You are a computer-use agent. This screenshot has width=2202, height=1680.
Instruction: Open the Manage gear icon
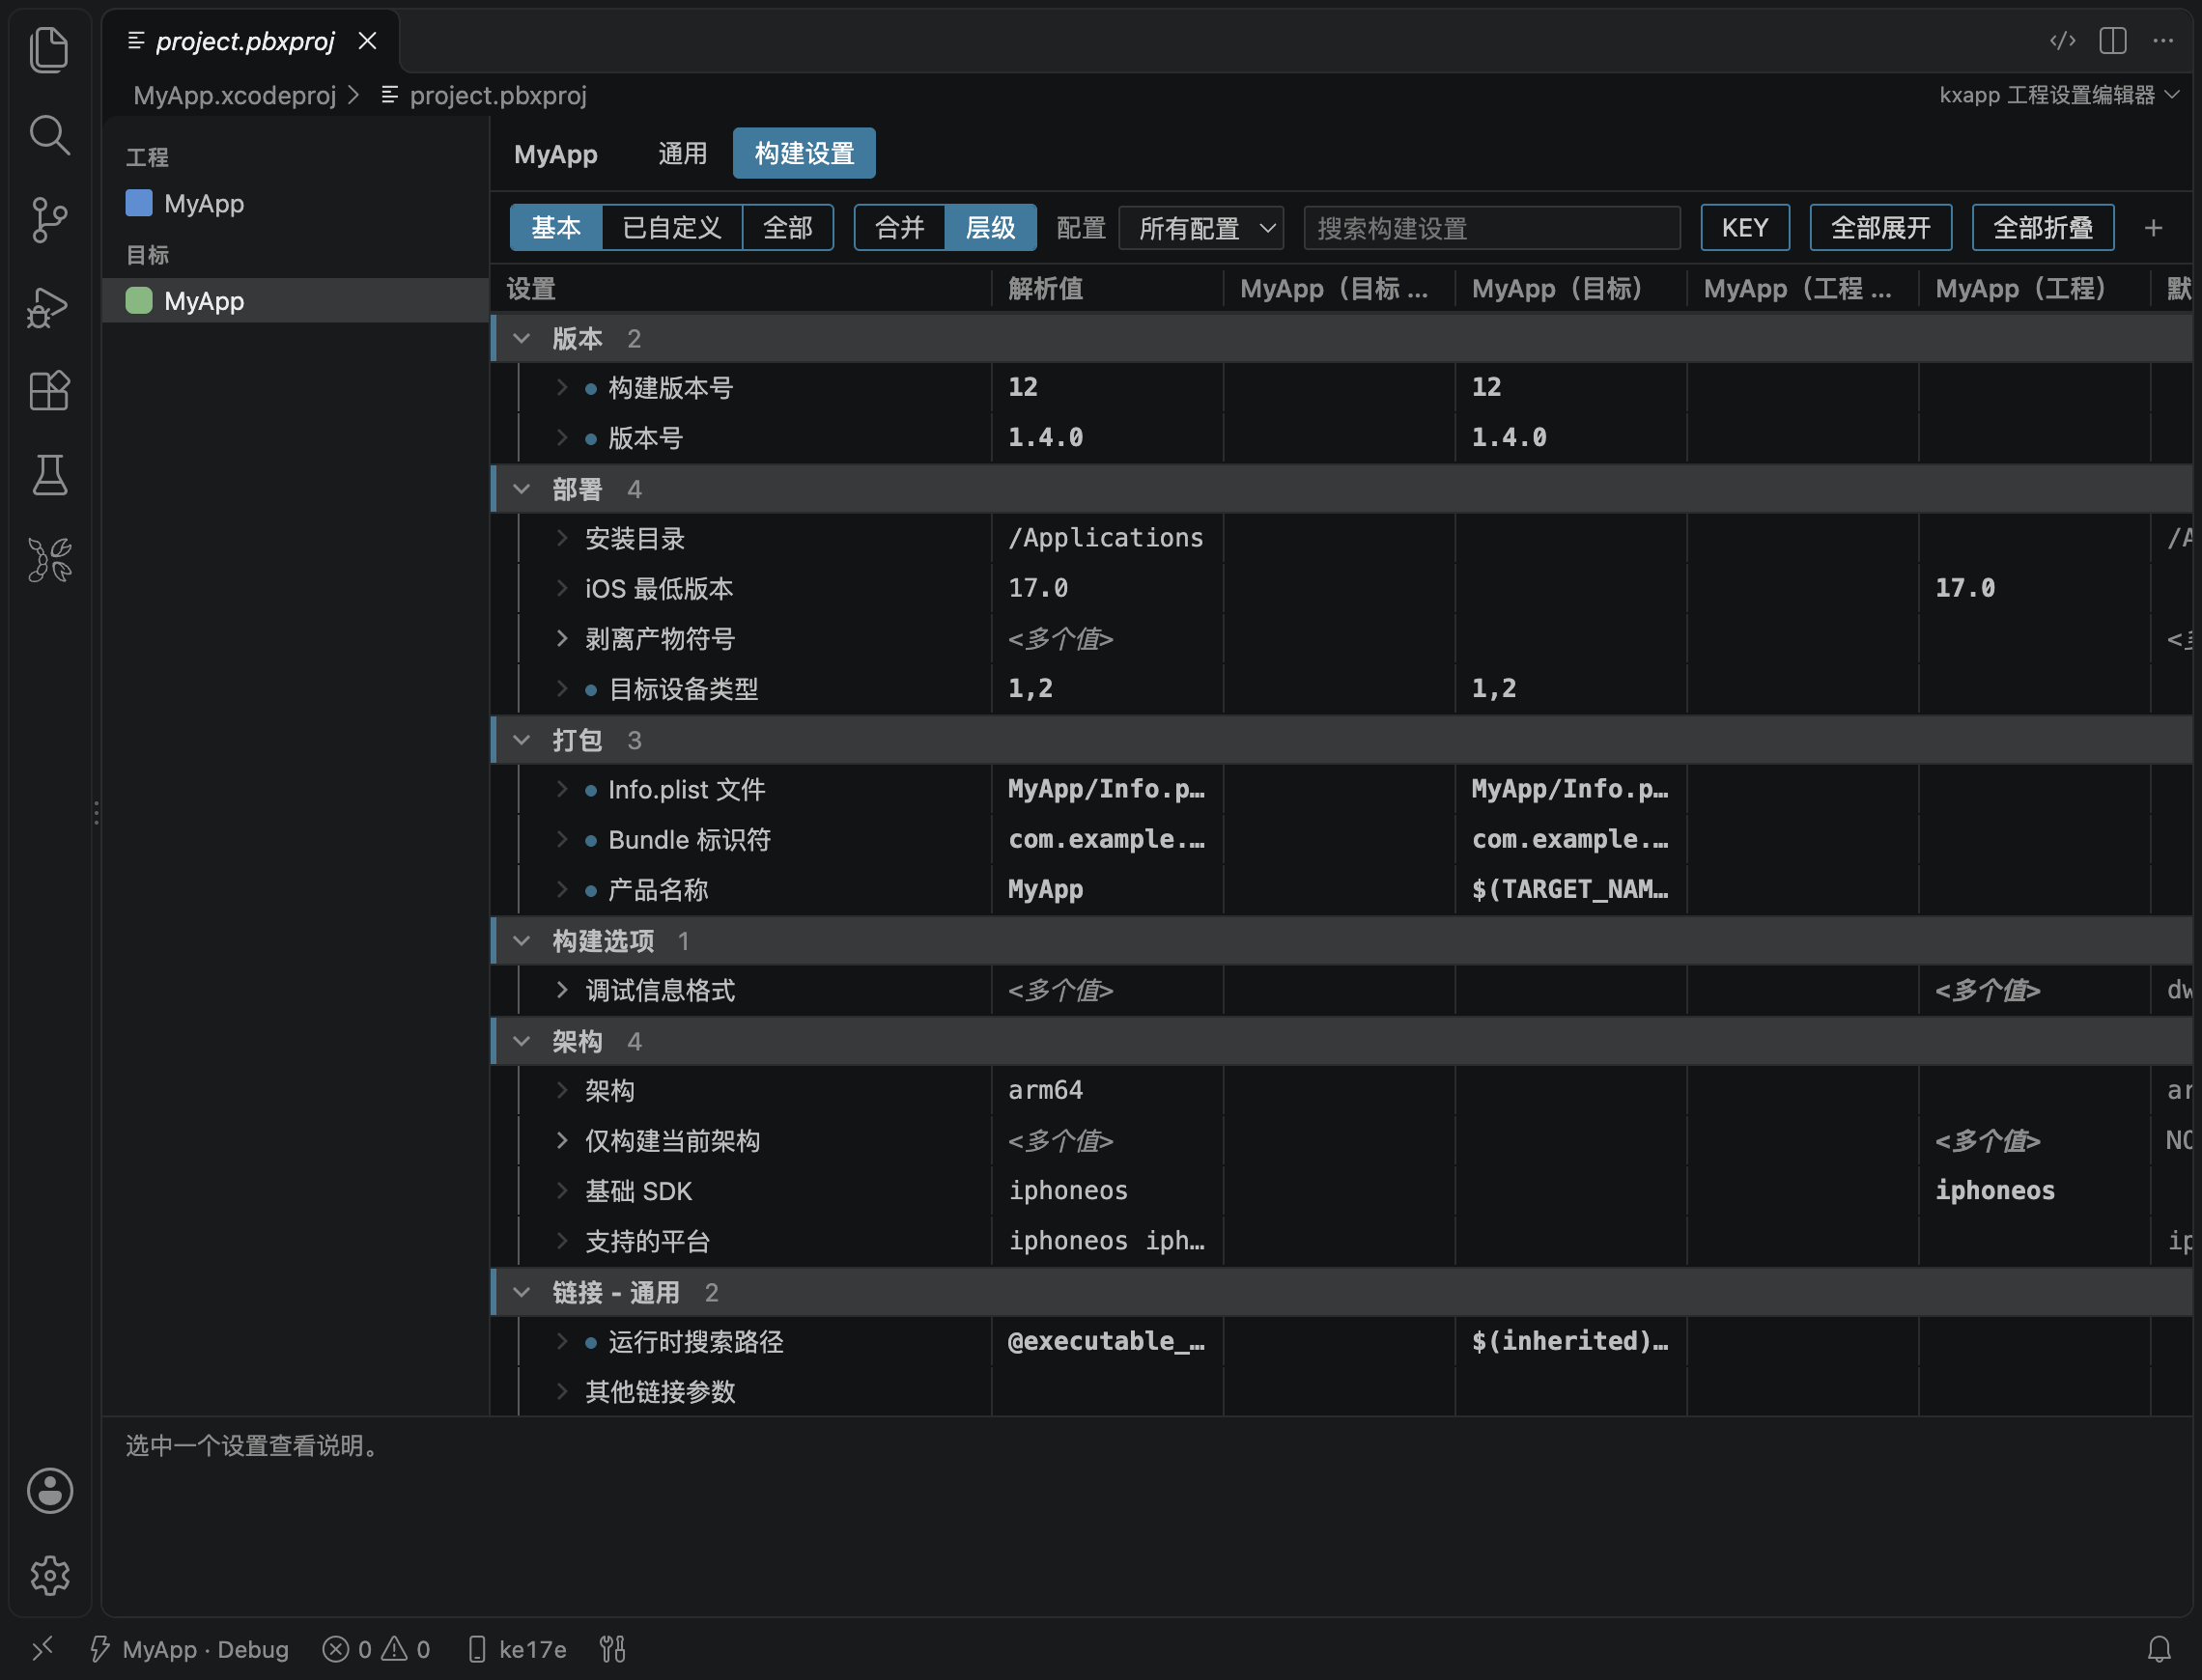[49, 1575]
